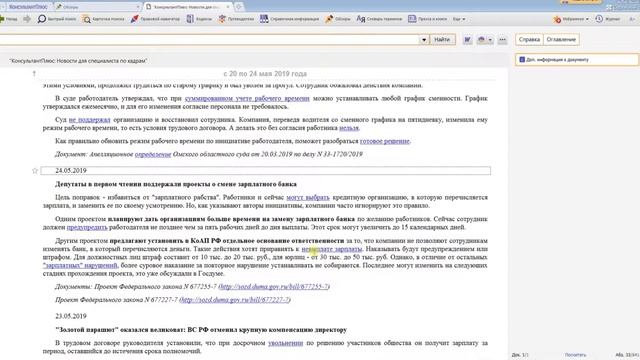Open the определение link

coord(153,154)
